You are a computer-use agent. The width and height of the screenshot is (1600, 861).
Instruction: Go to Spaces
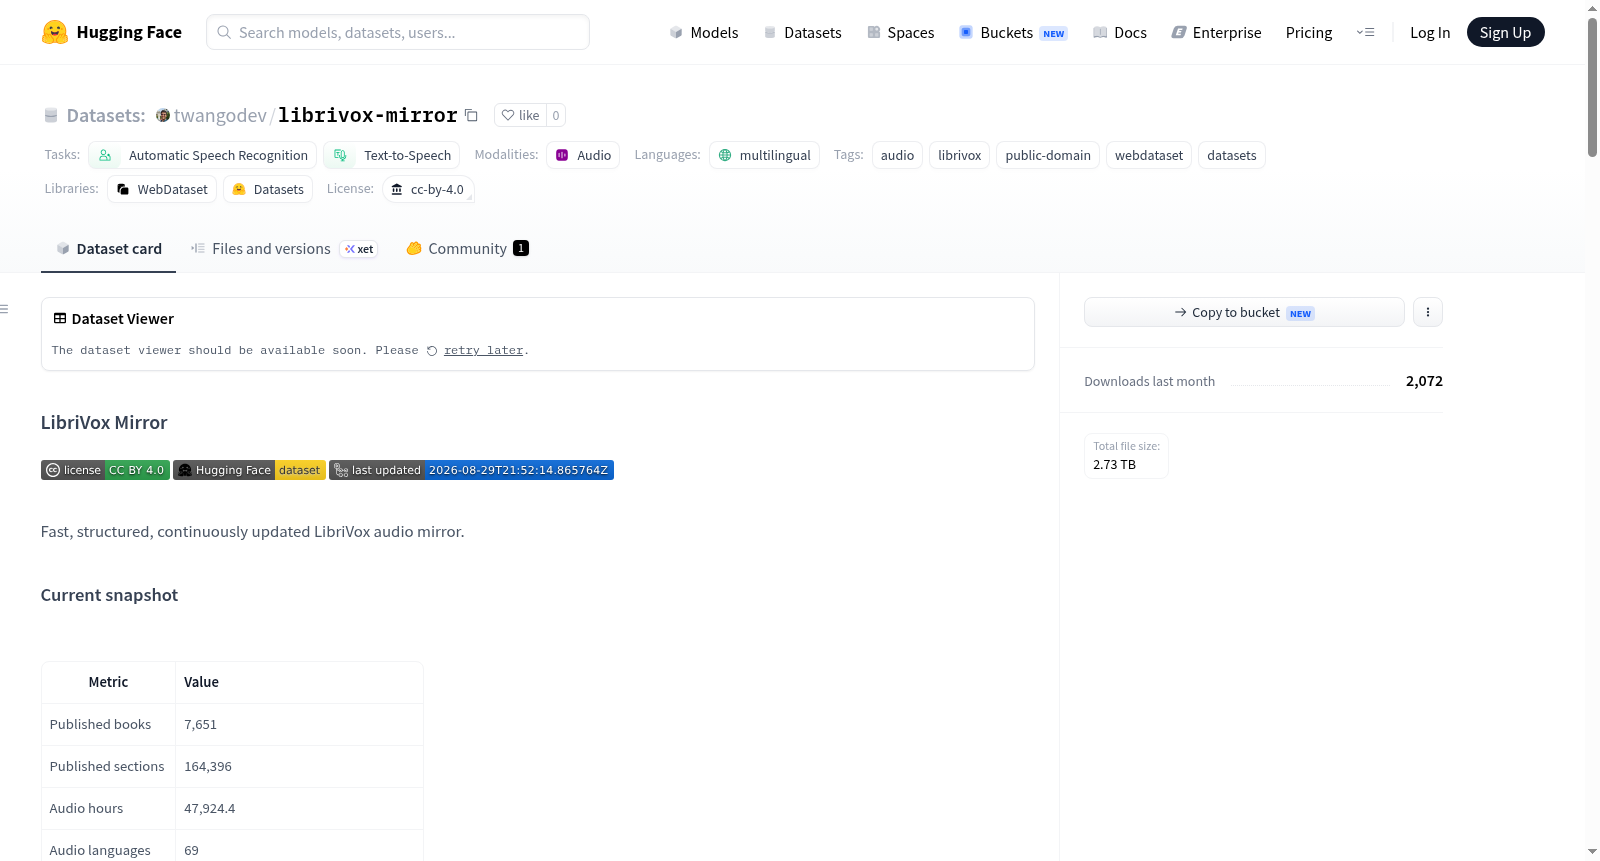point(901,32)
